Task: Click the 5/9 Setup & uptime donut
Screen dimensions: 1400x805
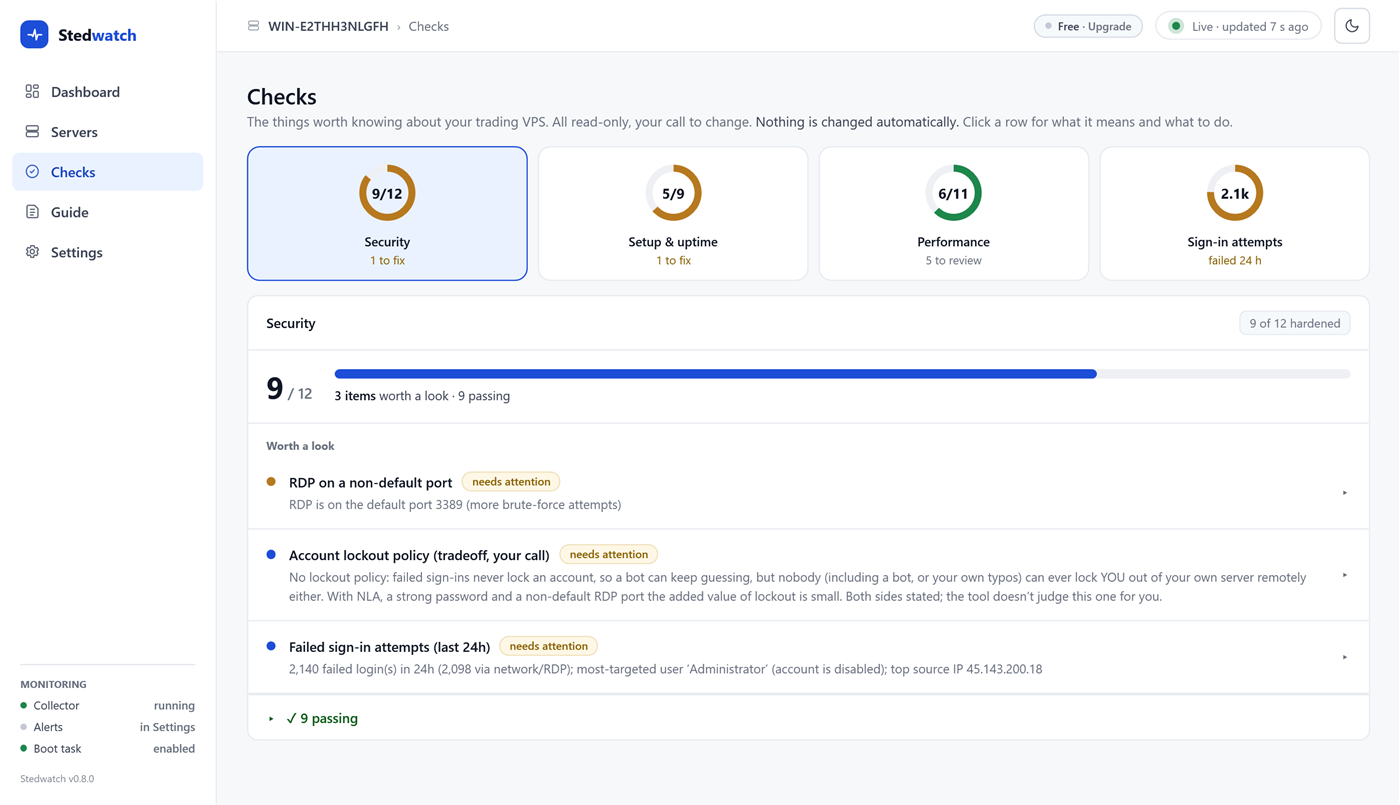Action: 673,193
